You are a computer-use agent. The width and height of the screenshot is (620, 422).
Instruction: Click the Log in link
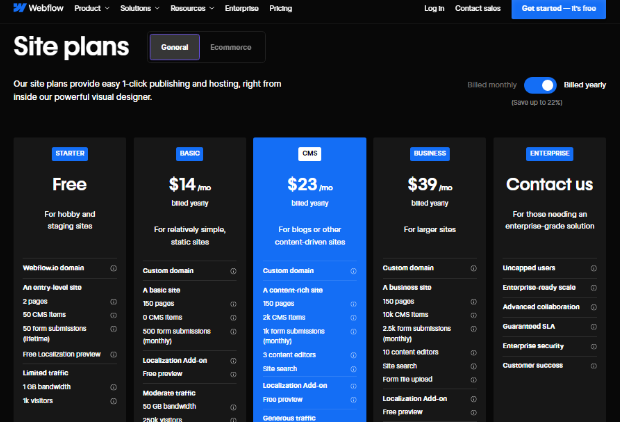tap(434, 8)
